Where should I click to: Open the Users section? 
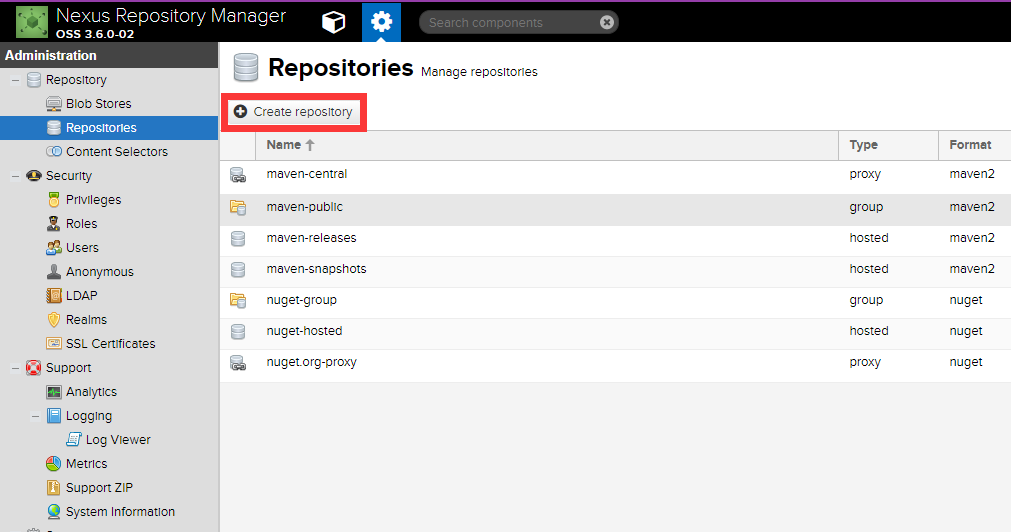click(82, 248)
